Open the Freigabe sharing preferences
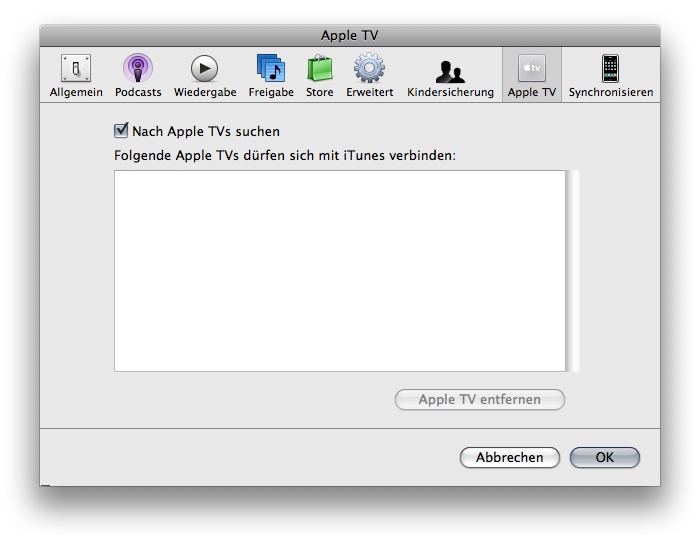The image size is (700, 541). (271, 75)
